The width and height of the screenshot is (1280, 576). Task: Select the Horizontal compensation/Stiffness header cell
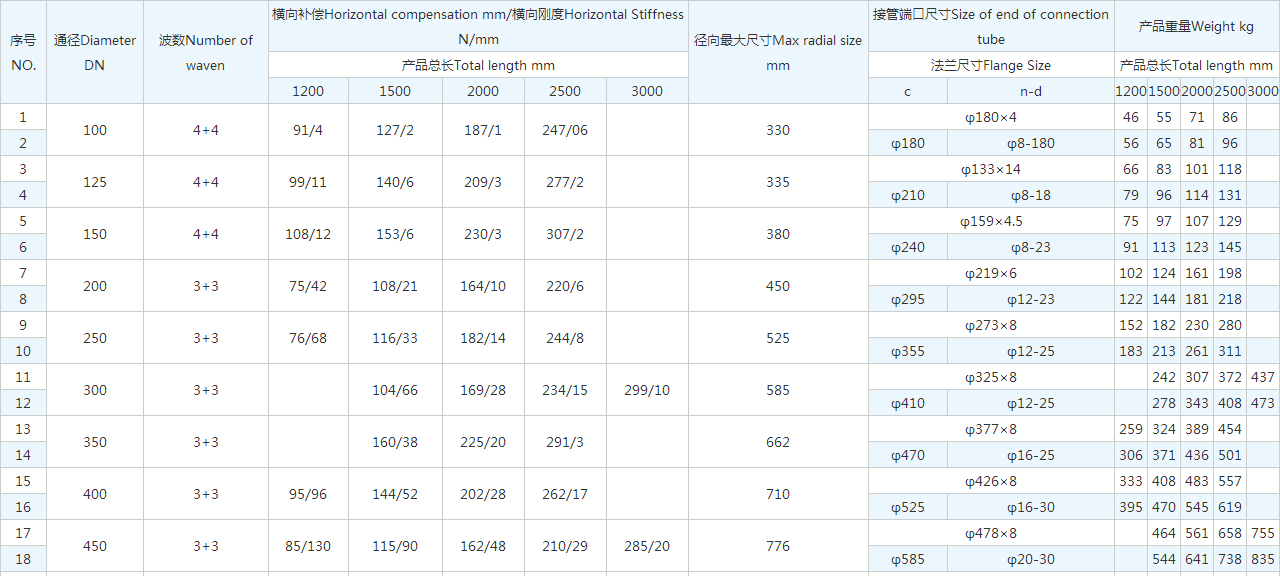(x=478, y=26)
